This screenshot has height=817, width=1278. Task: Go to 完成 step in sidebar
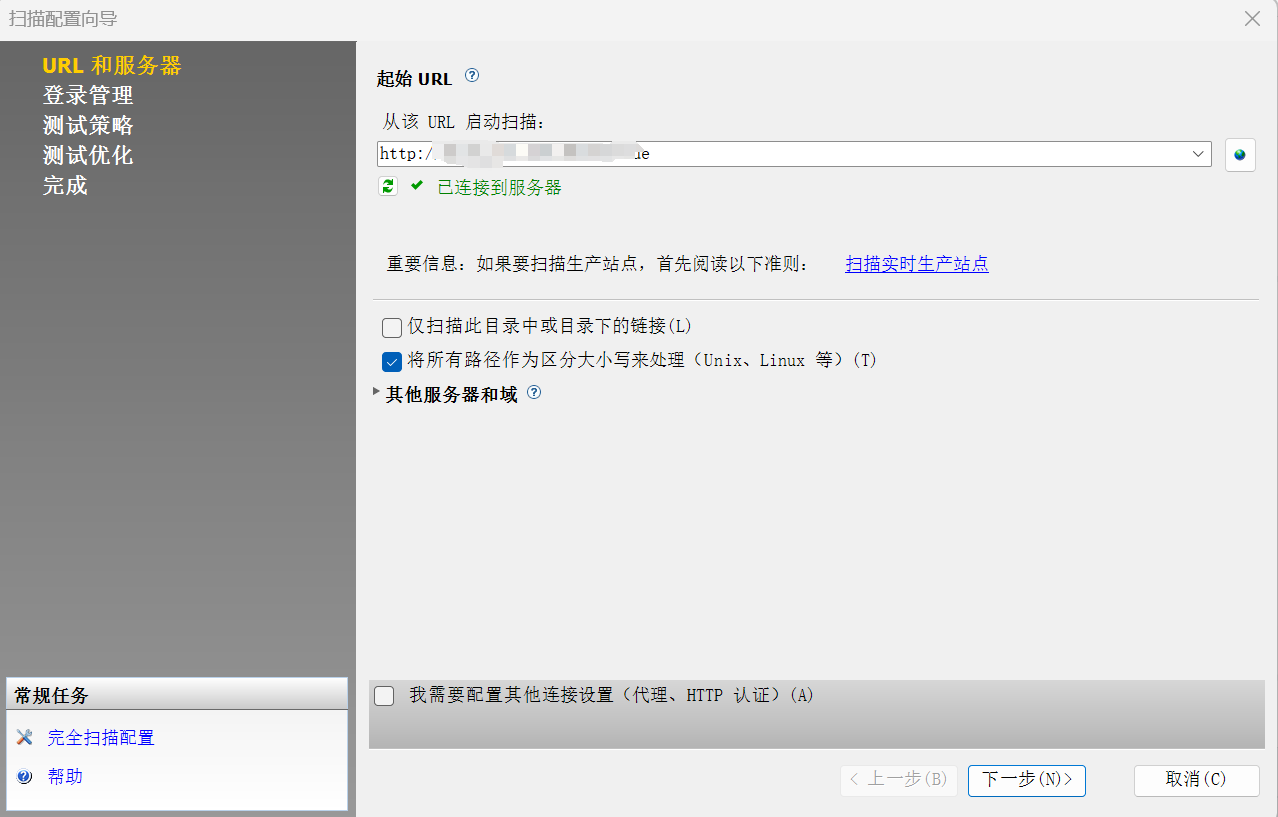click(x=65, y=186)
